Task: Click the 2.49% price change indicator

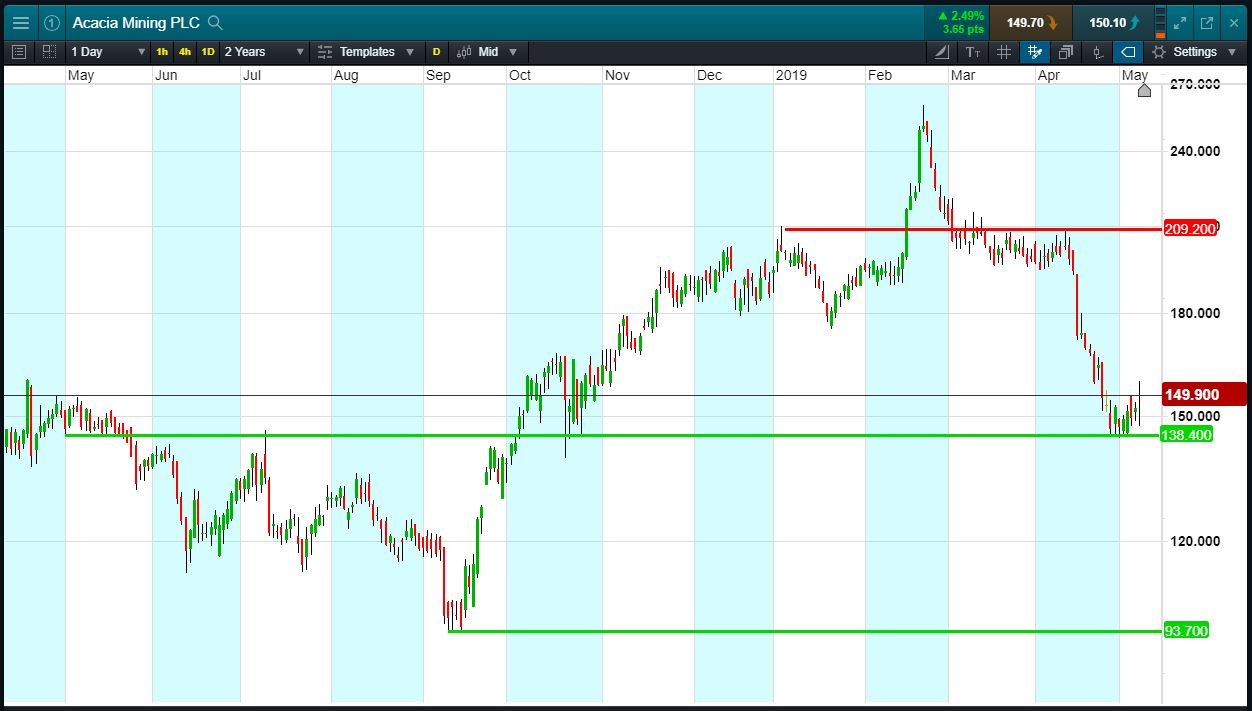Action: coord(961,16)
